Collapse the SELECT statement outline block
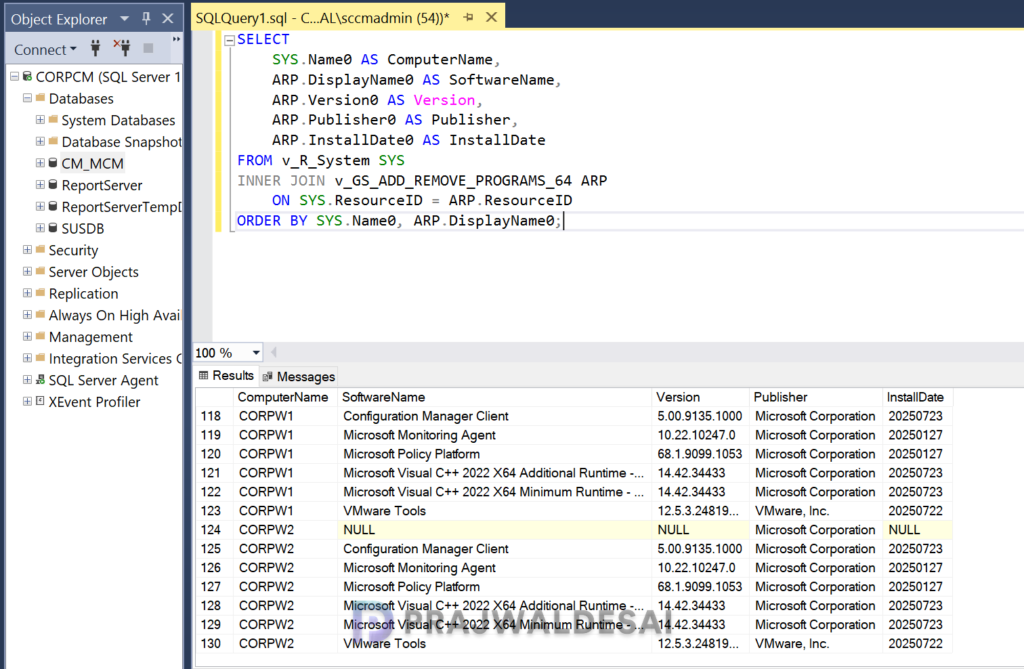 229,40
